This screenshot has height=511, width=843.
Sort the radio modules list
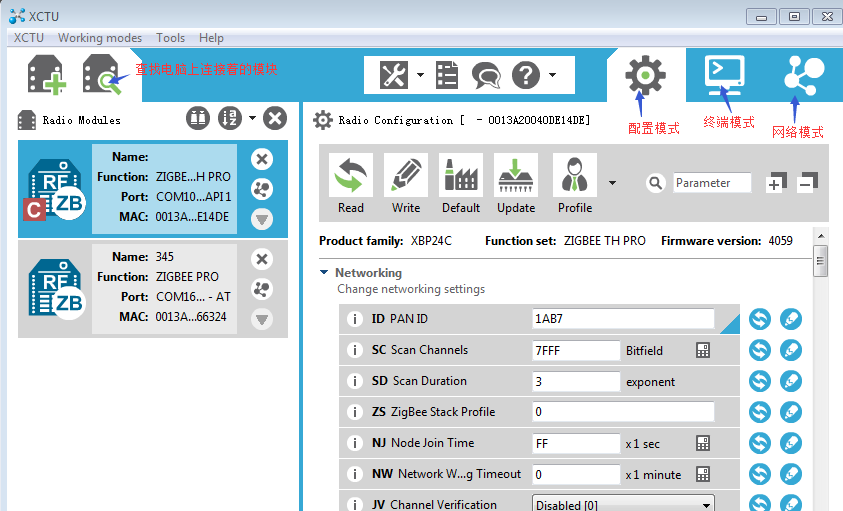(230, 118)
